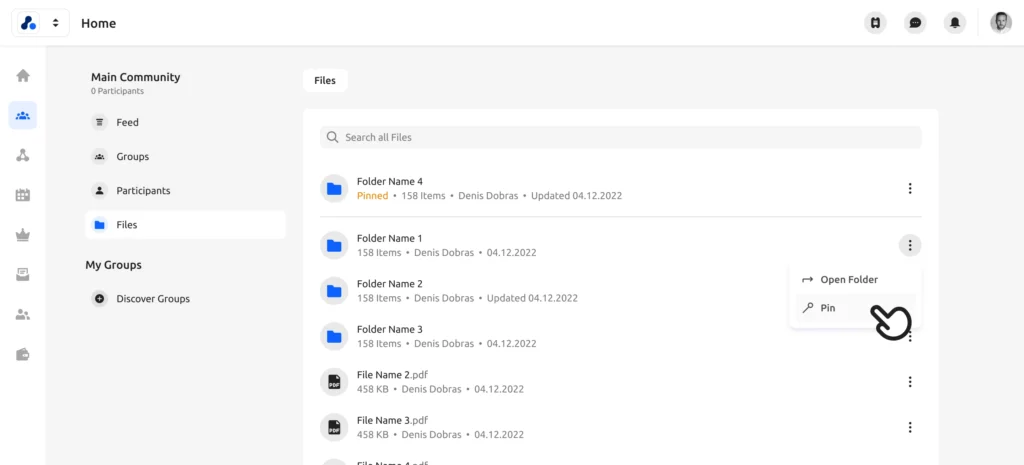The width and height of the screenshot is (1024, 465).
Task: Open File Name 2.pdf title
Action: (392, 375)
